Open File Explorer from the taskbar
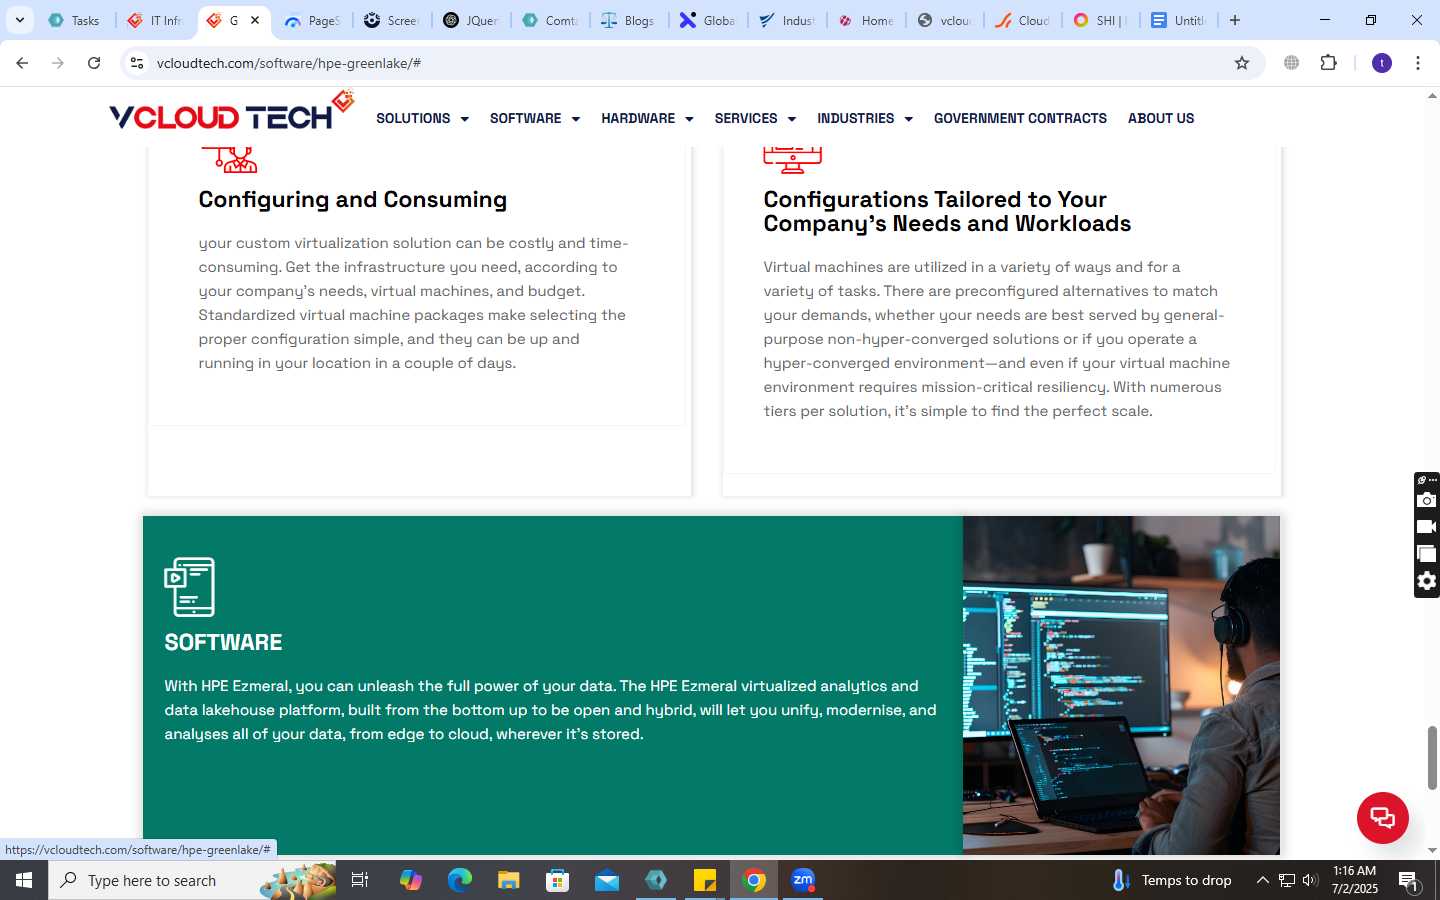1440x900 pixels. (509, 880)
